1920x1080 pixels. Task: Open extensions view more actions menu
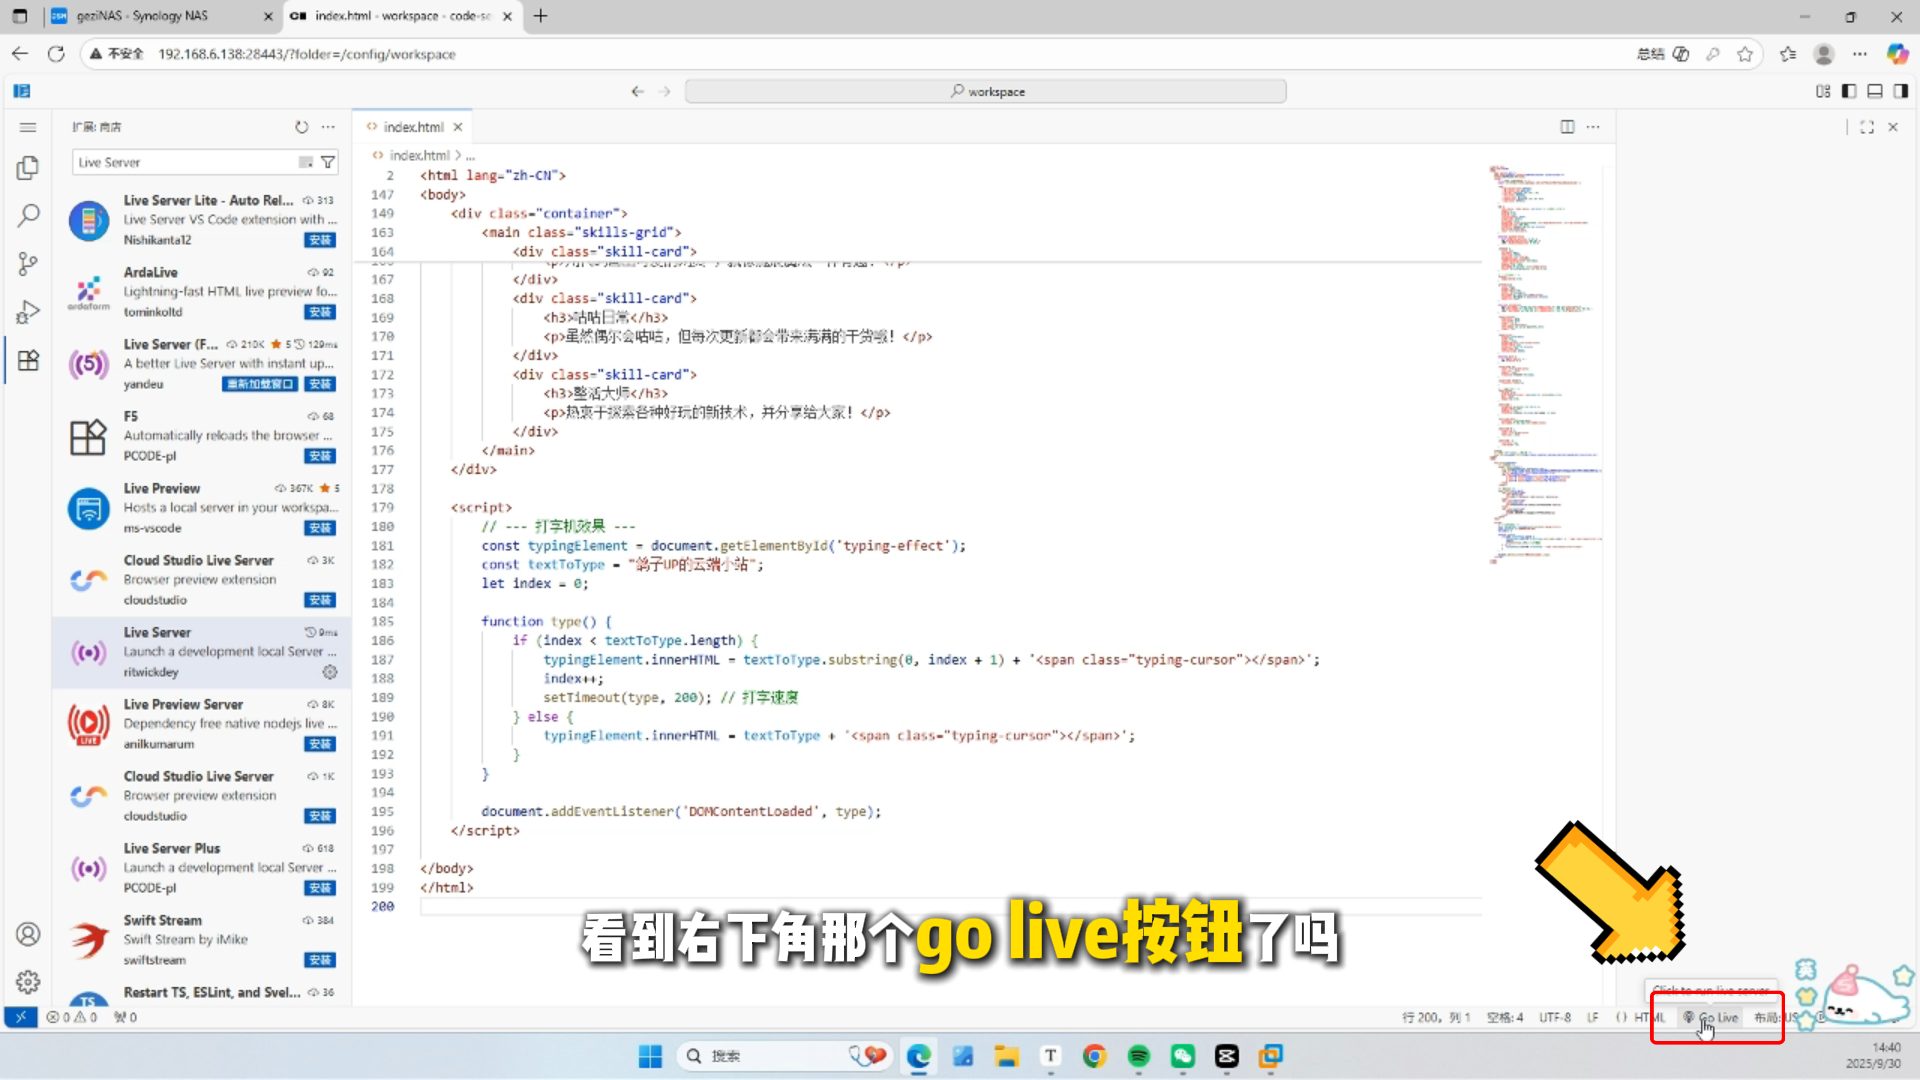[328, 127]
